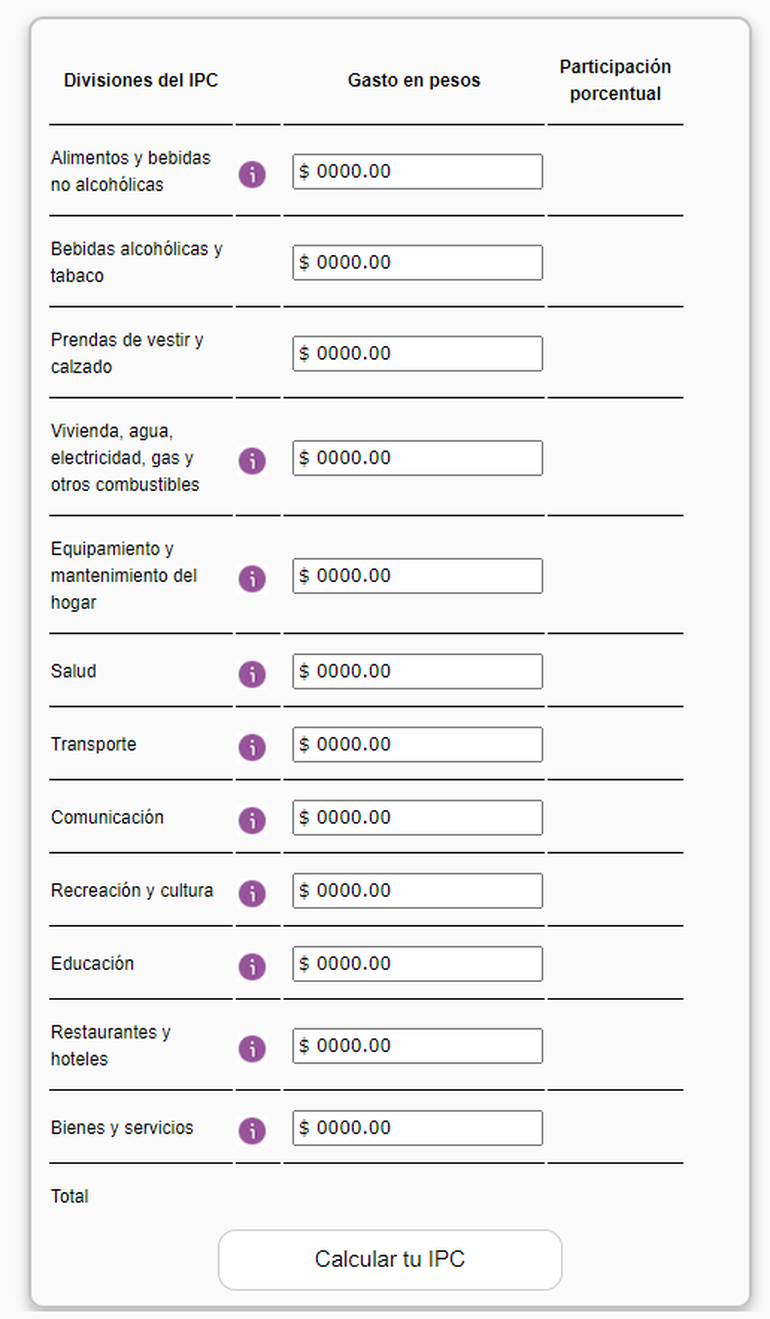The image size is (770, 1319).
Task: Select Prendas de vestir y calzado input
Action: click(x=418, y=354)
